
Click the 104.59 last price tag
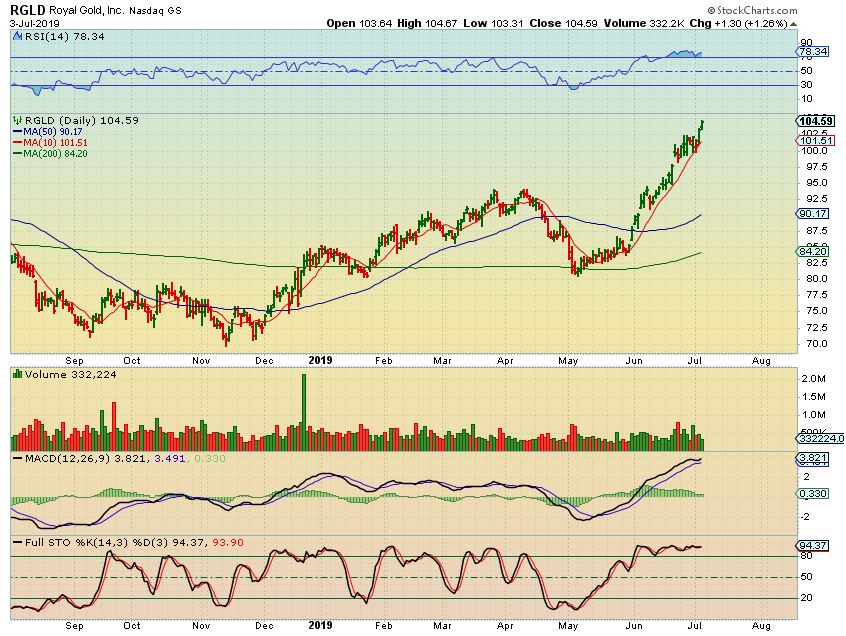[x=816, y=121]
